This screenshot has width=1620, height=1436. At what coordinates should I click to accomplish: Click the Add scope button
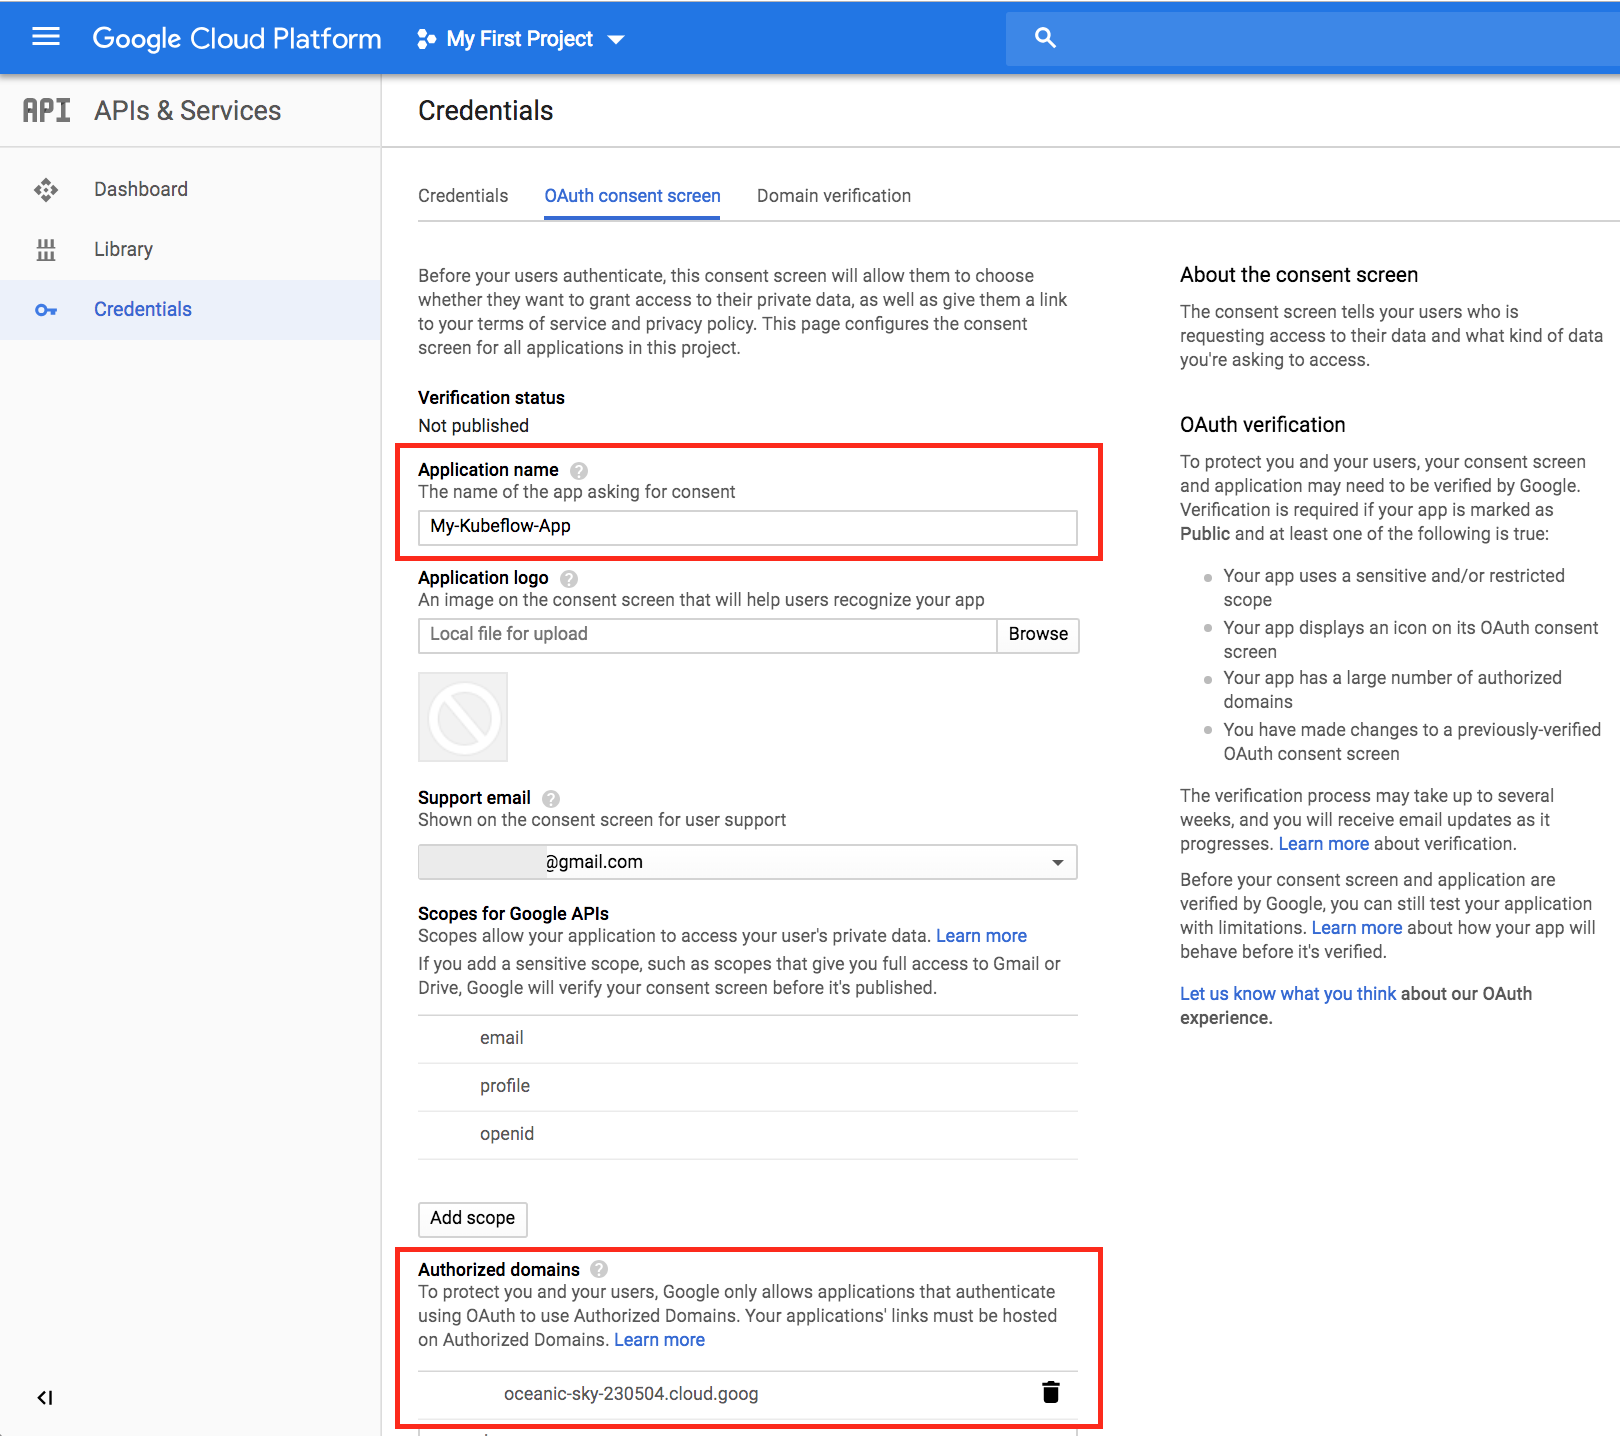click(472, 1218)
